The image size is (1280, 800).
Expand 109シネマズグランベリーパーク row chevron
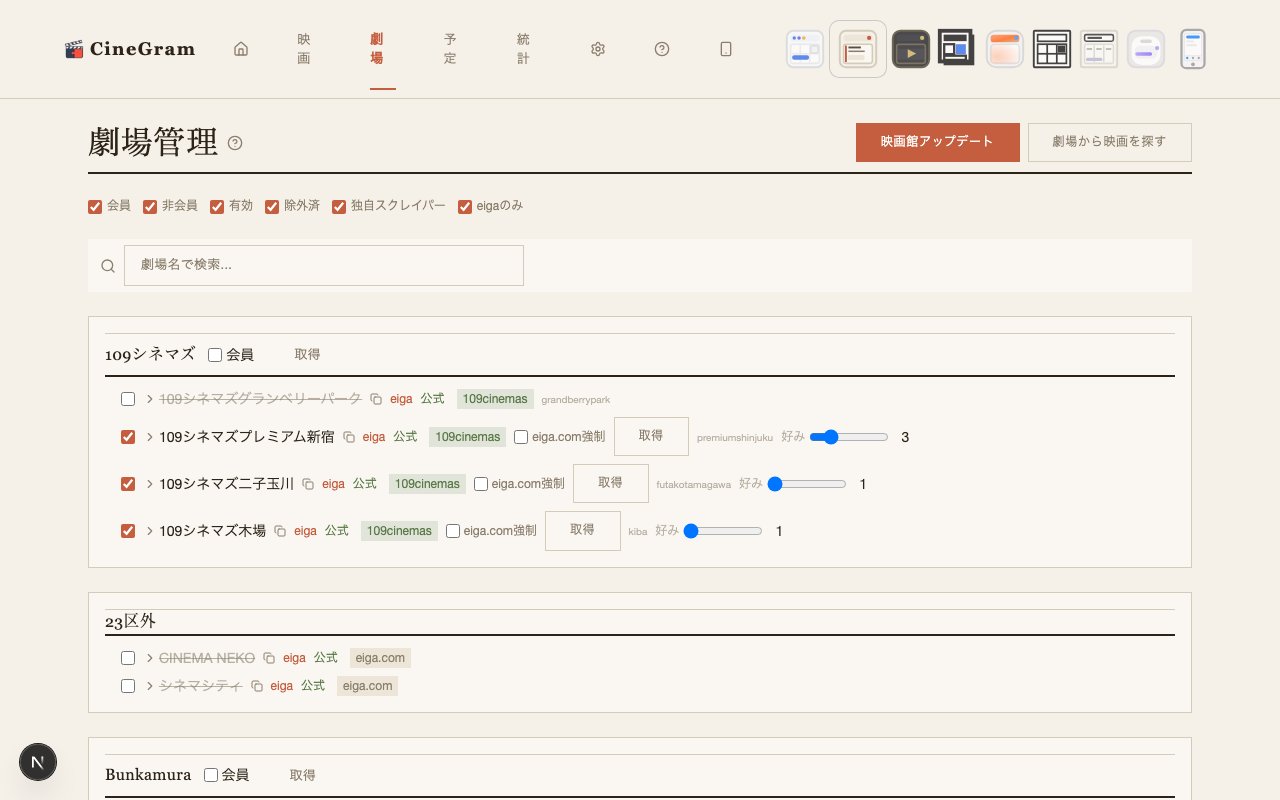click(150, 399)
